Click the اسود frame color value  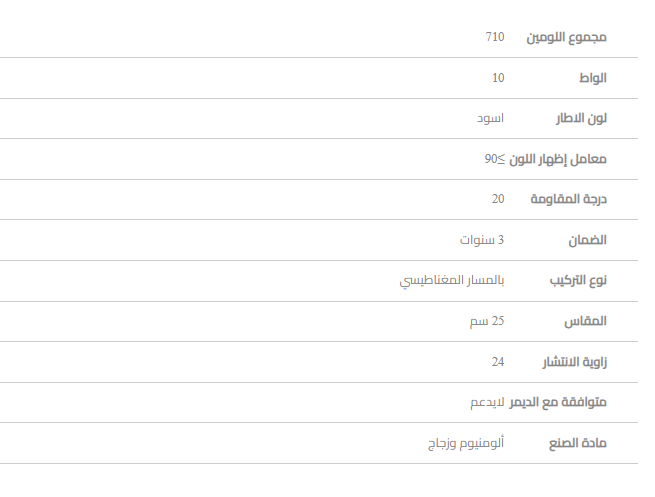(x=490, y=118)
